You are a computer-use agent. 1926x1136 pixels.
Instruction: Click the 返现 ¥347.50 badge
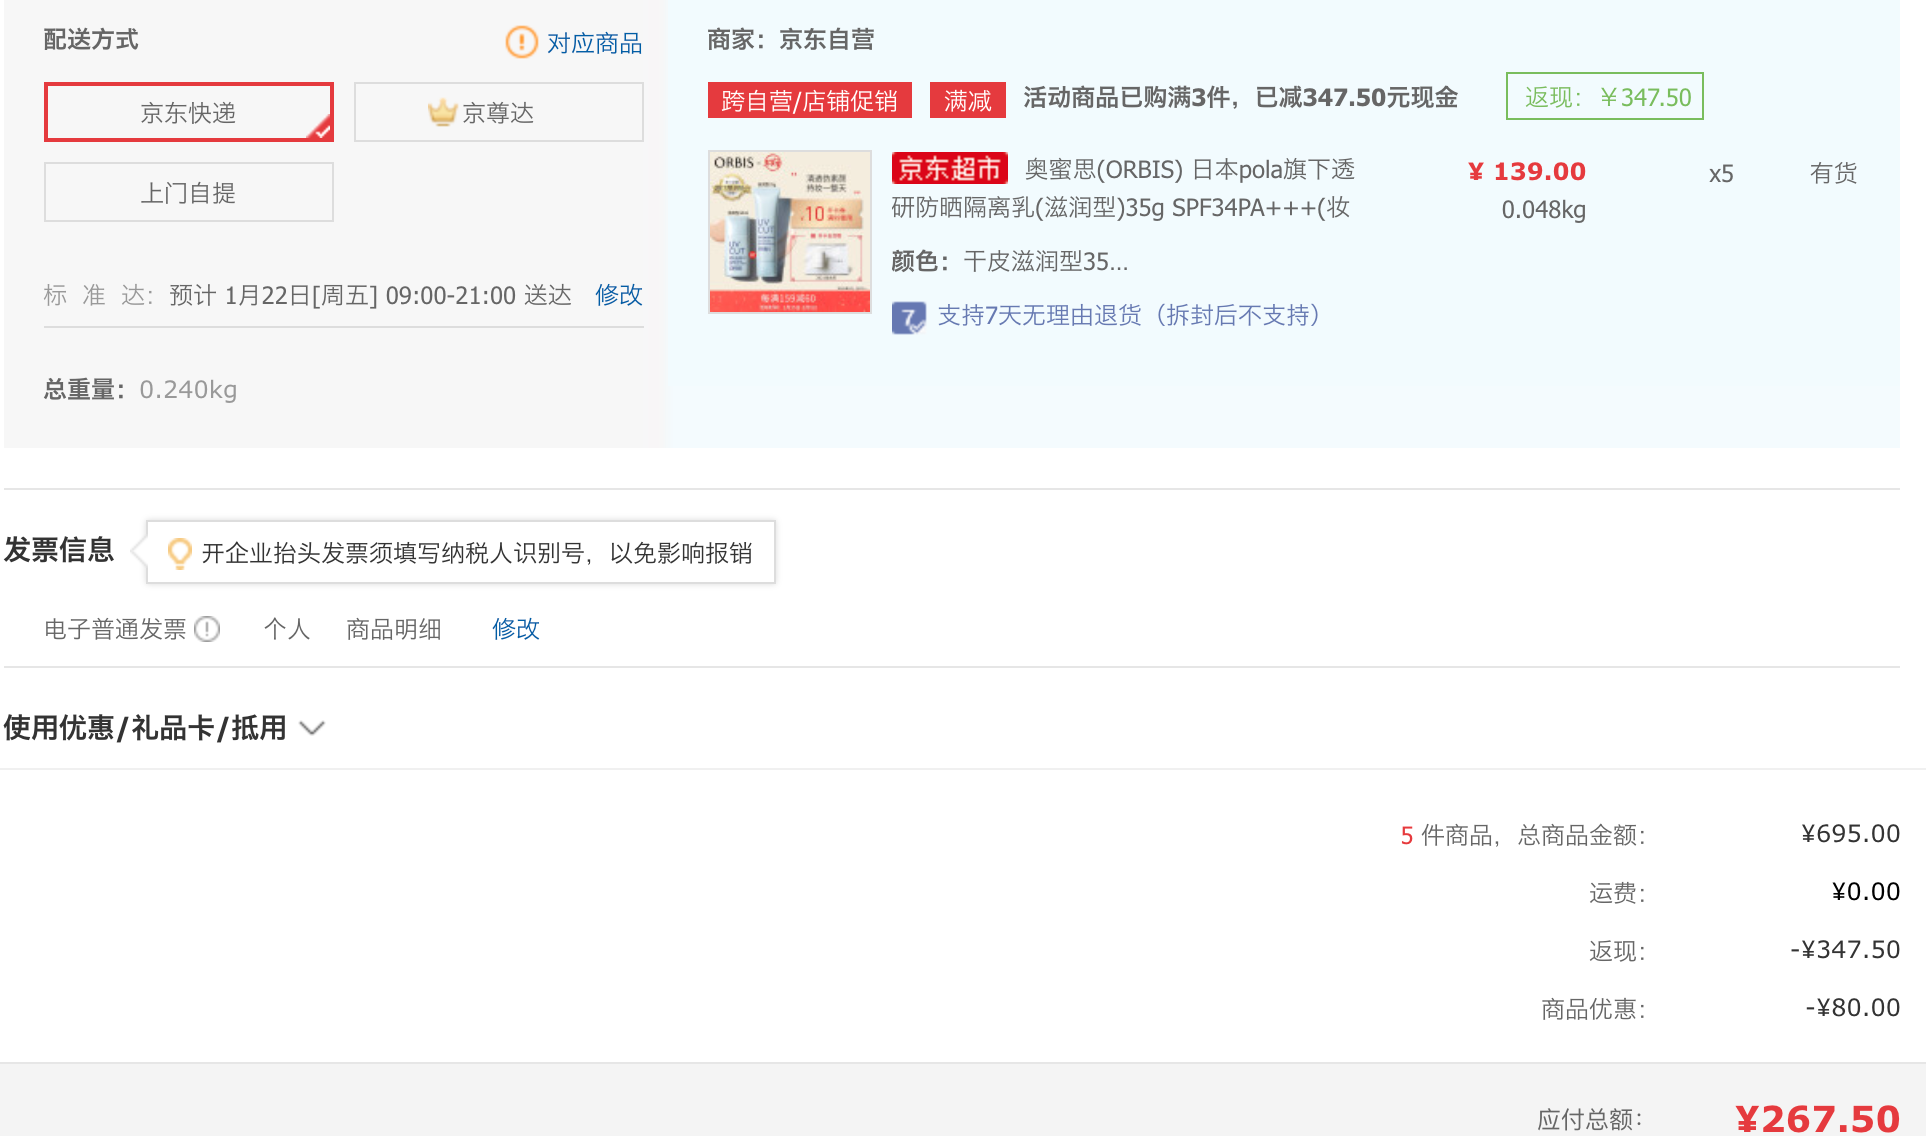tap(1605, 97)
